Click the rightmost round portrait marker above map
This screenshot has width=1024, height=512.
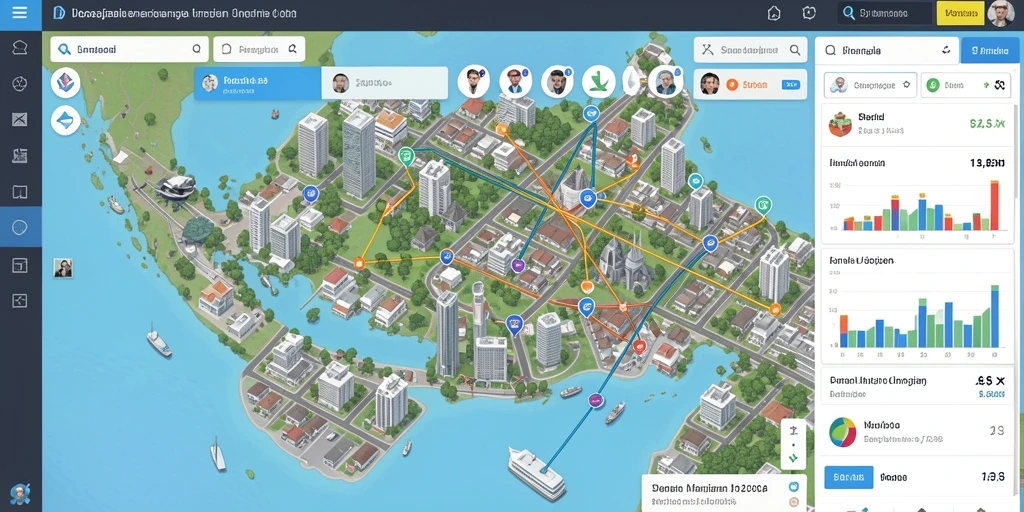[665, 82]
